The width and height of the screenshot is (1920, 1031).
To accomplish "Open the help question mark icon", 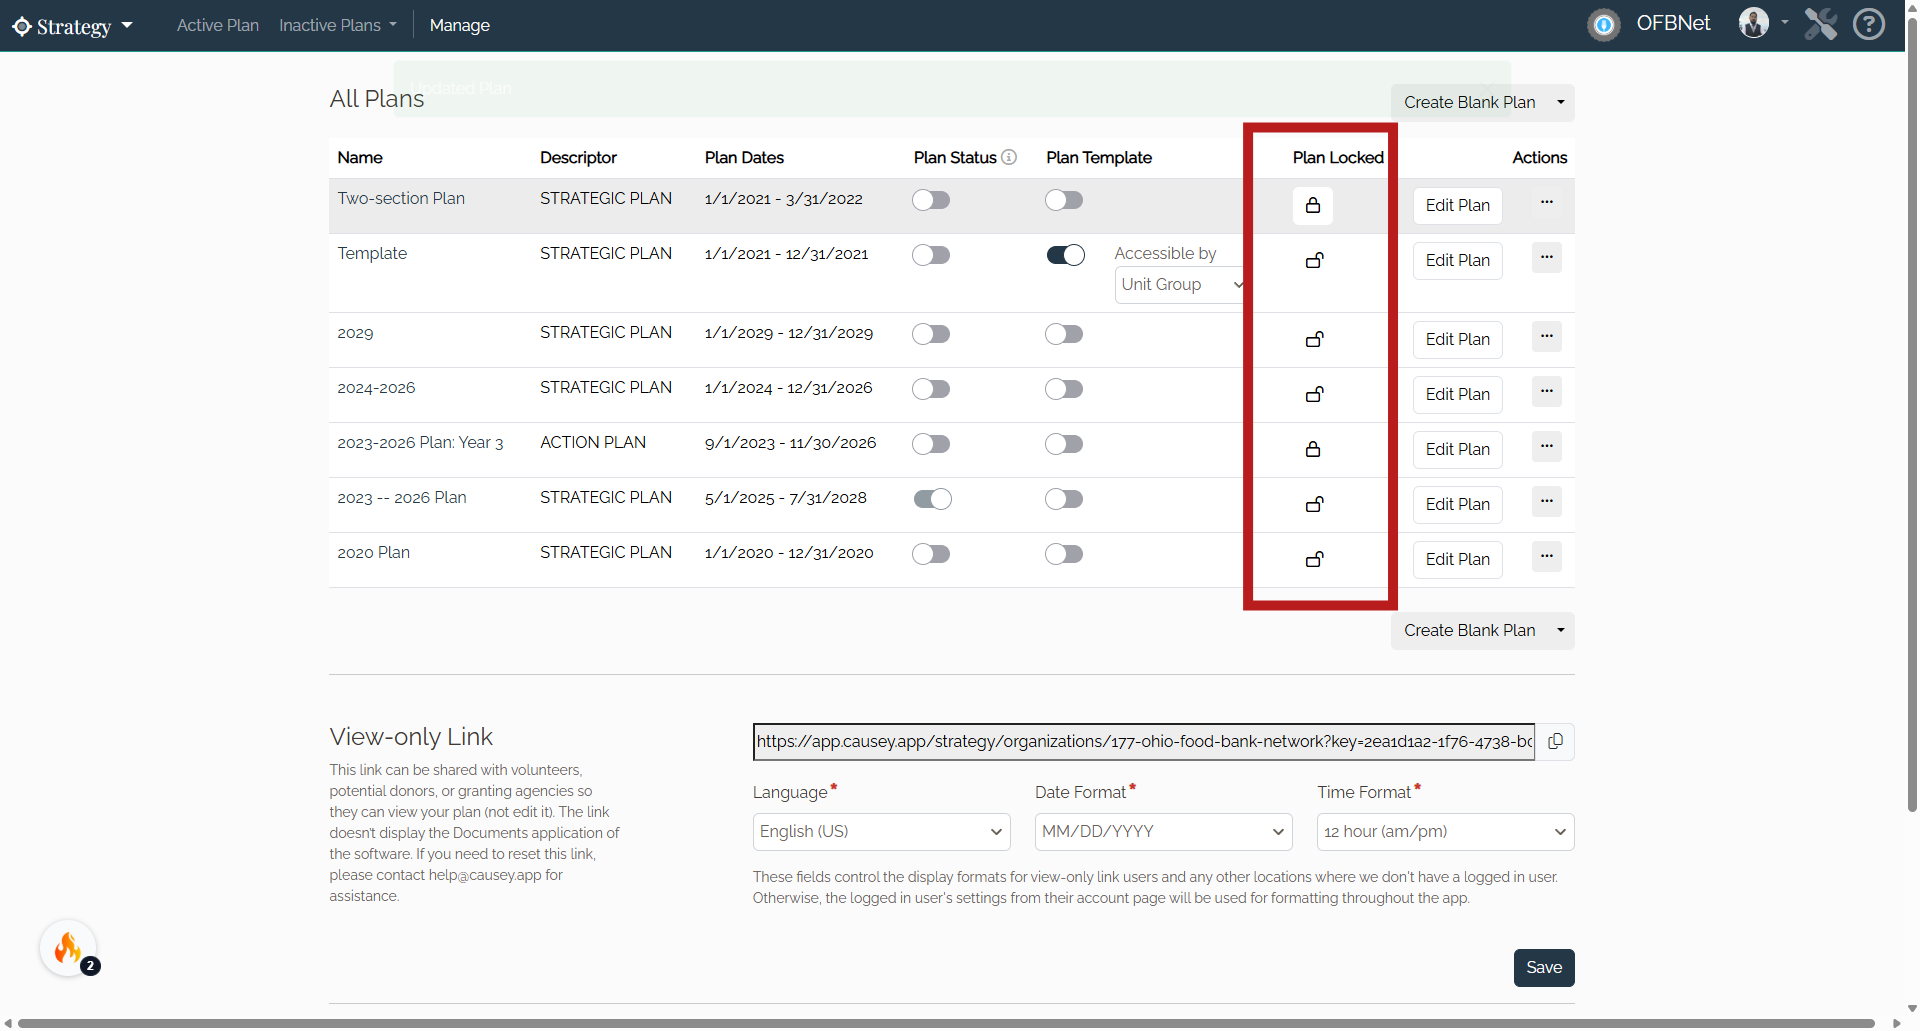I will pos(1868,24).
